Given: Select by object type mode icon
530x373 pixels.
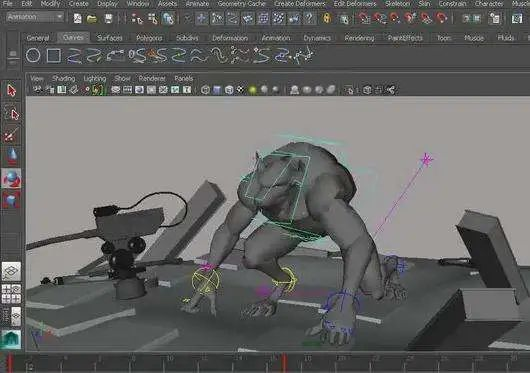Looking at the screenshot, I should (152, 19).
